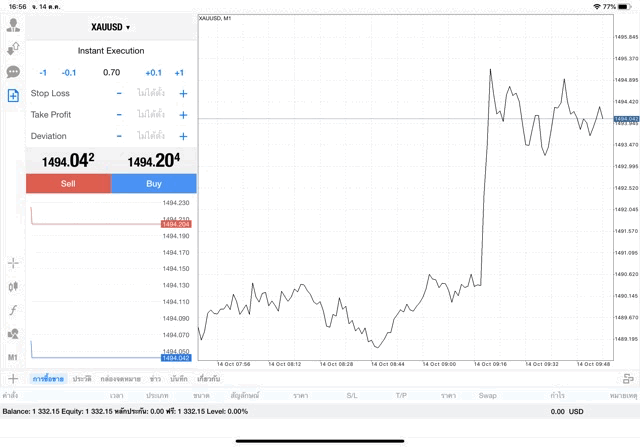Open the chat messages bubble icon
Viewport: 640px width, 447px height.
13,72
